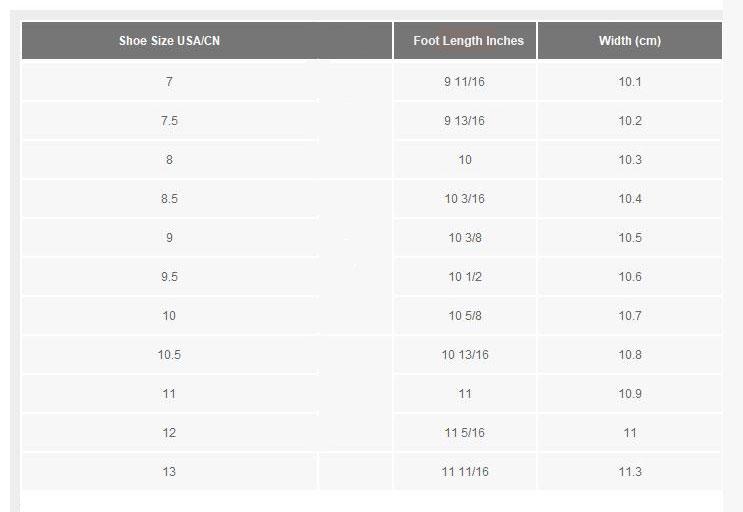Viewport: 743px width, 512px height.
Task: Click the 9 13/16 foot length cell
Action: click(464, 121)
